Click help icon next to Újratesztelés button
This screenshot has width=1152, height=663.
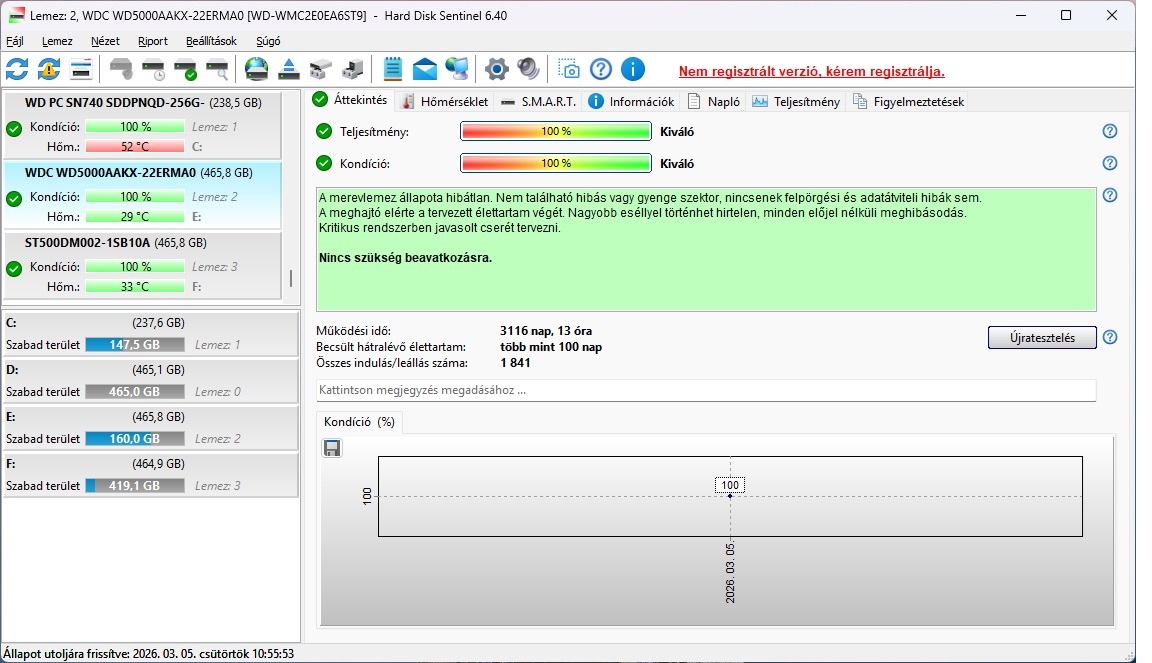(1110, 337)
